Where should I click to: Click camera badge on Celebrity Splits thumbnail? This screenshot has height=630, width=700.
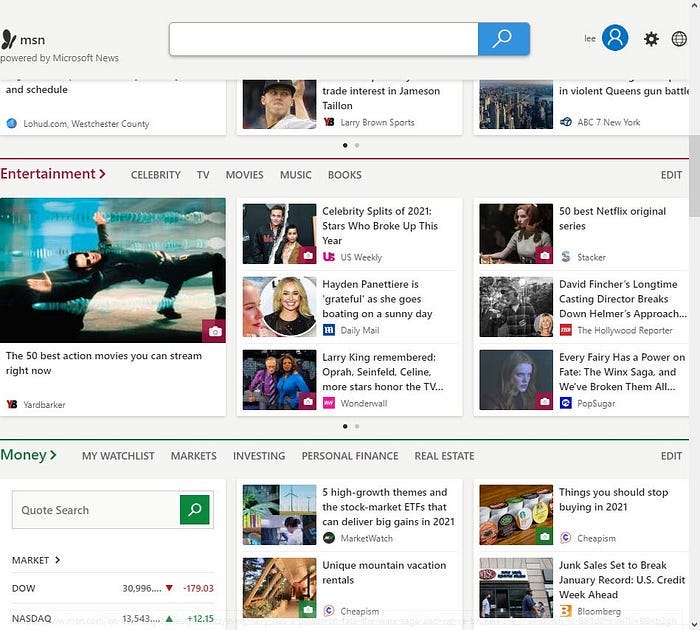point(307,255)
